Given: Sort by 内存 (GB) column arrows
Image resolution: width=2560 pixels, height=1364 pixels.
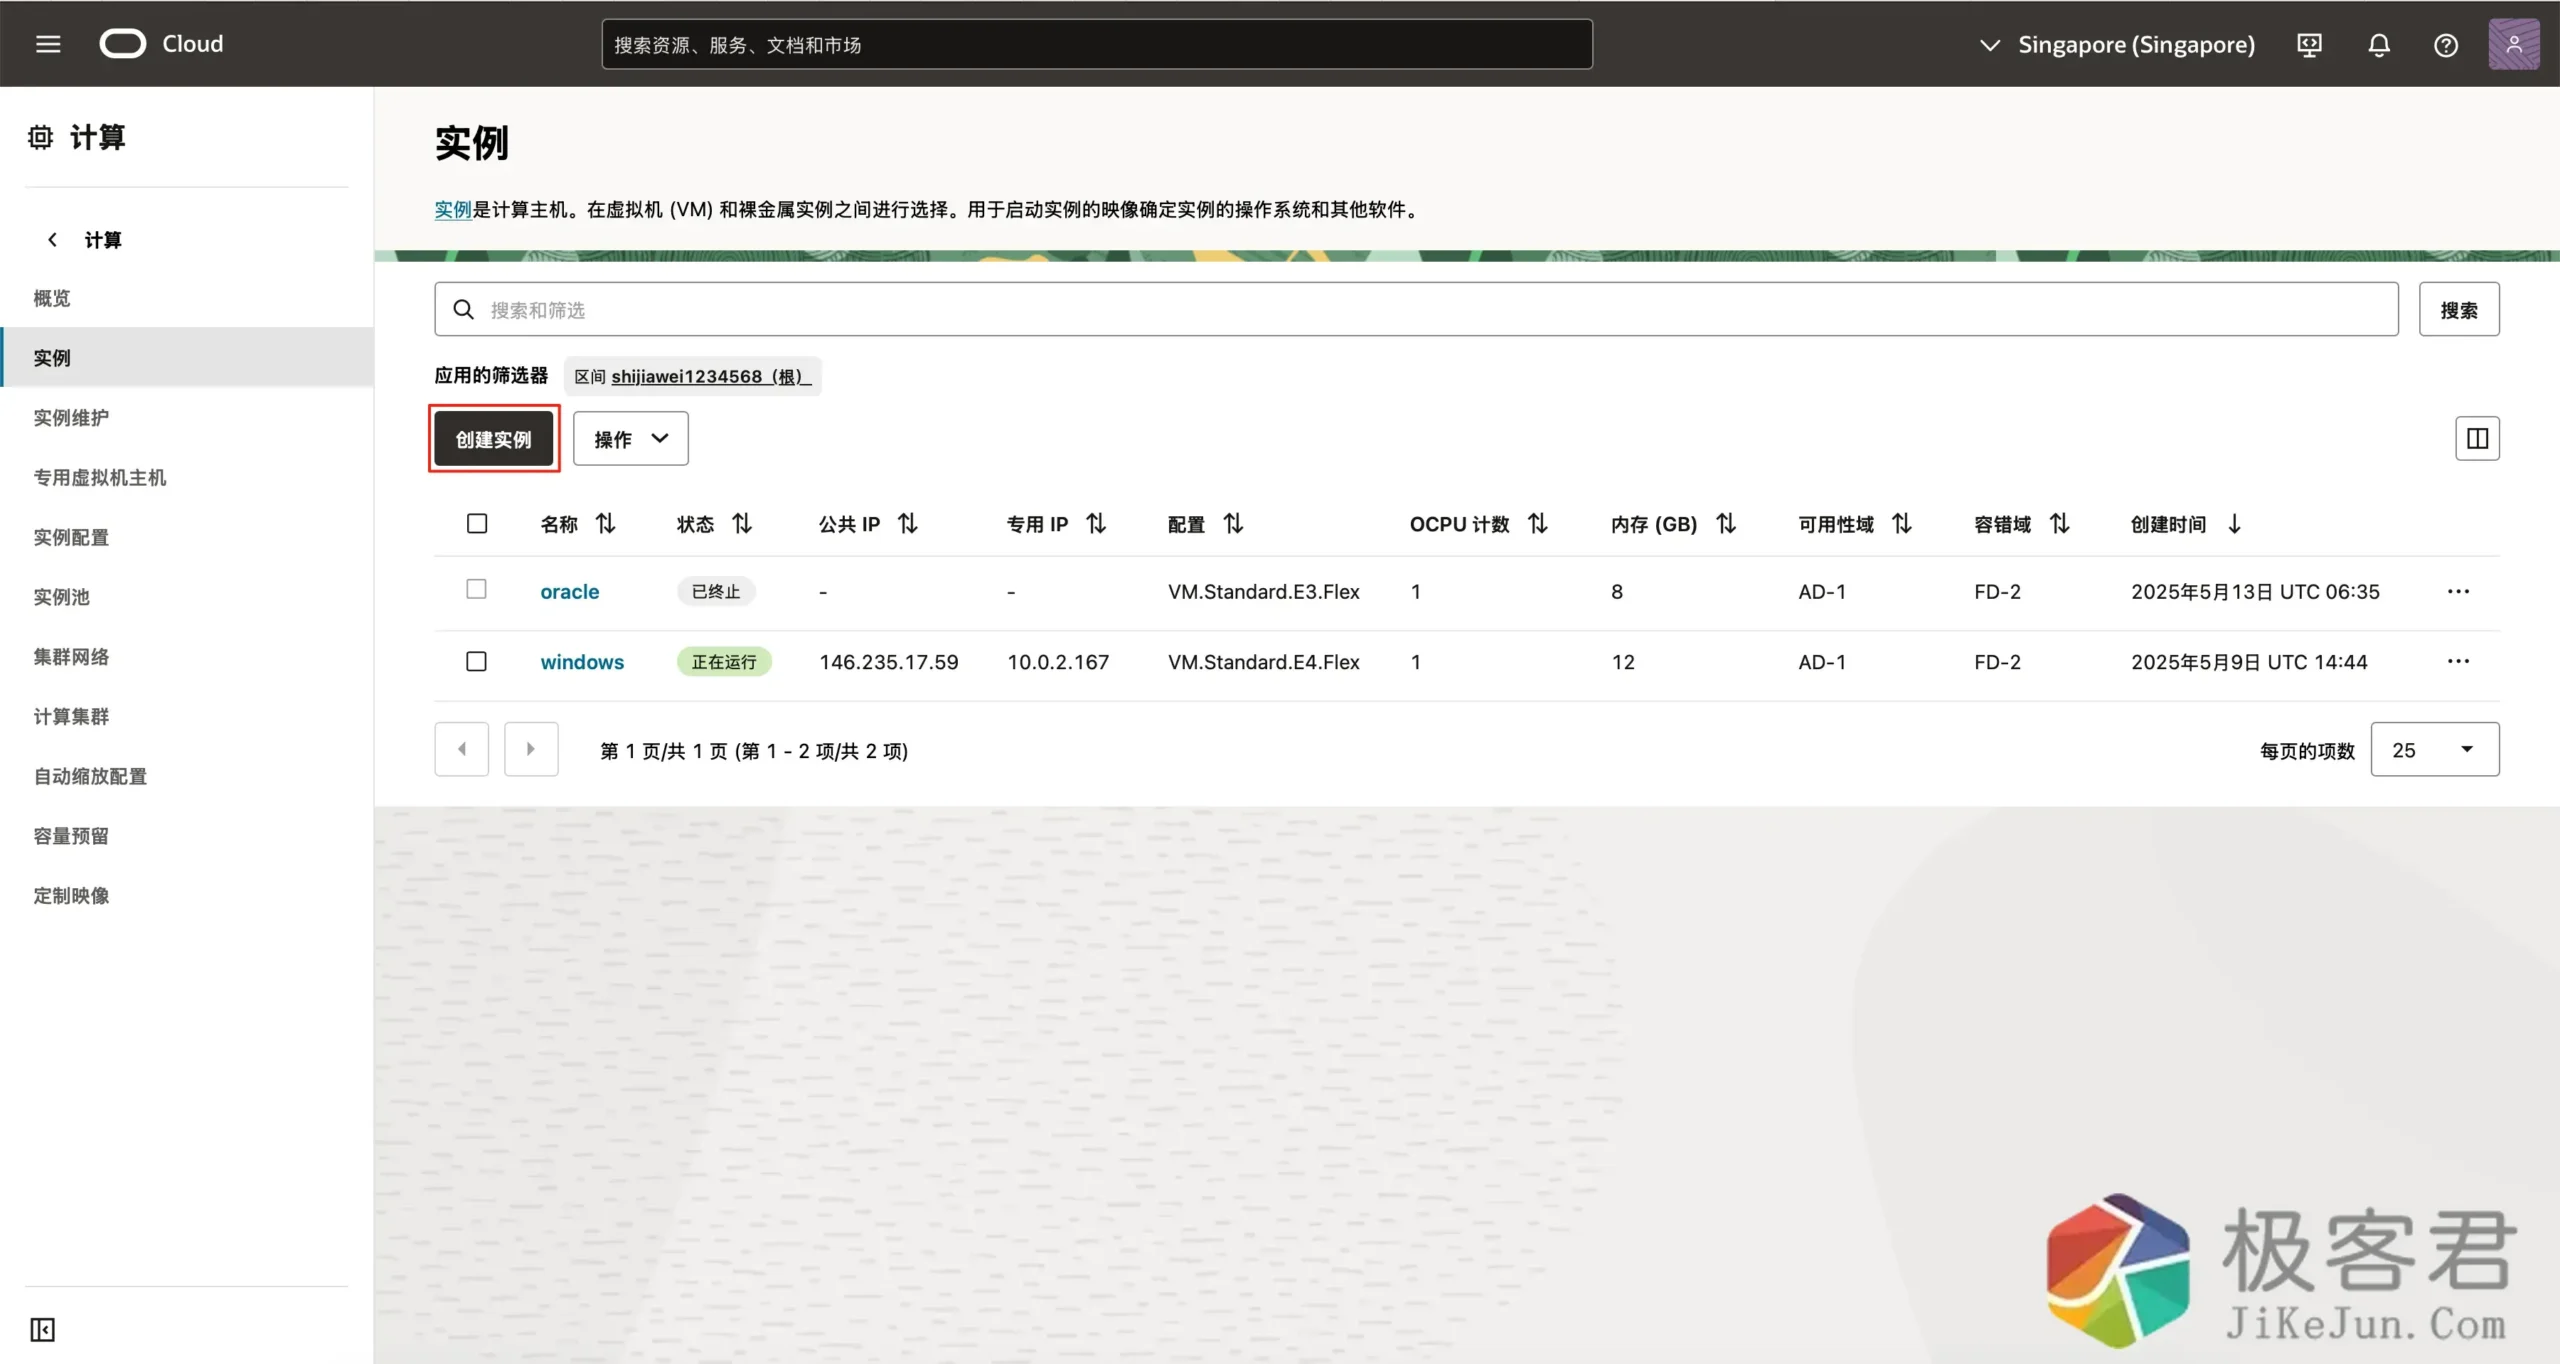Looking at the screenshot, I should click(1725, 523).
